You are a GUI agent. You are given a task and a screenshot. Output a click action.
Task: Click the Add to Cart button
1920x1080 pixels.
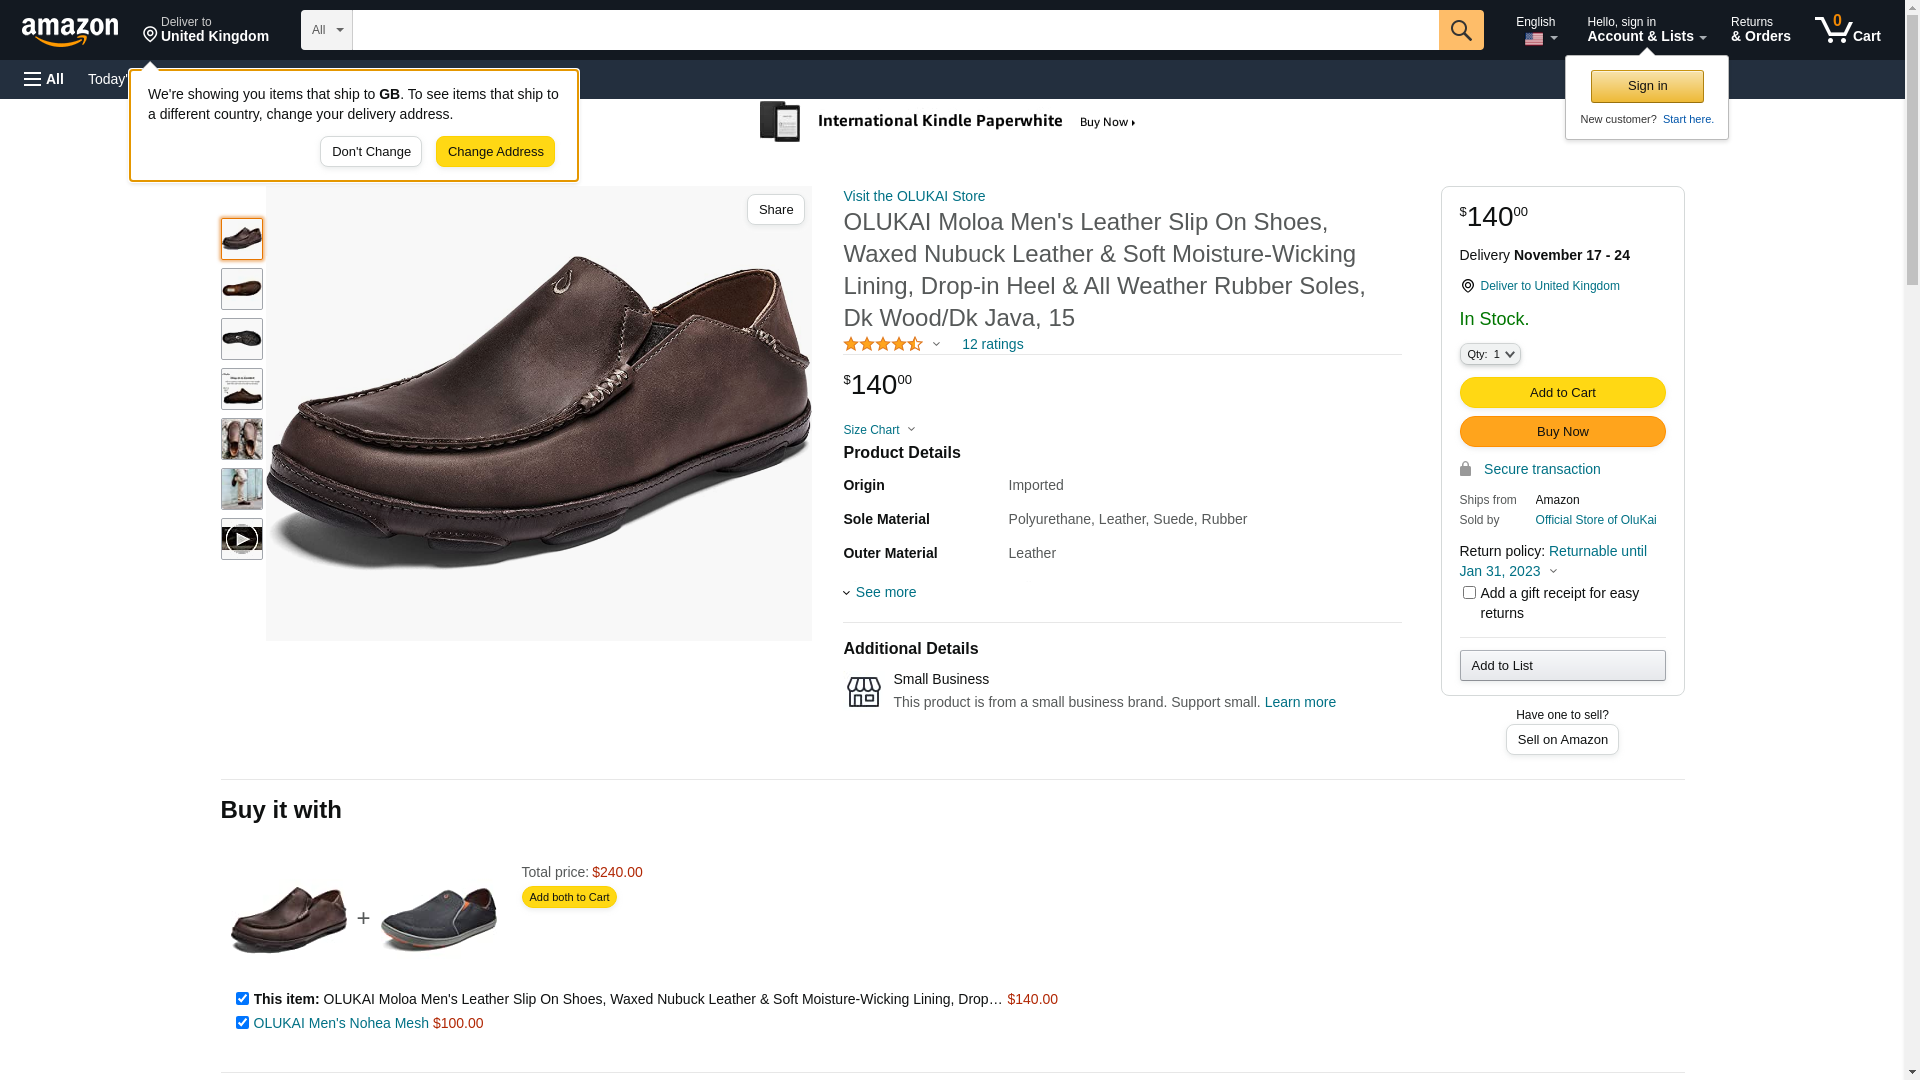(x=1562, y=393)
